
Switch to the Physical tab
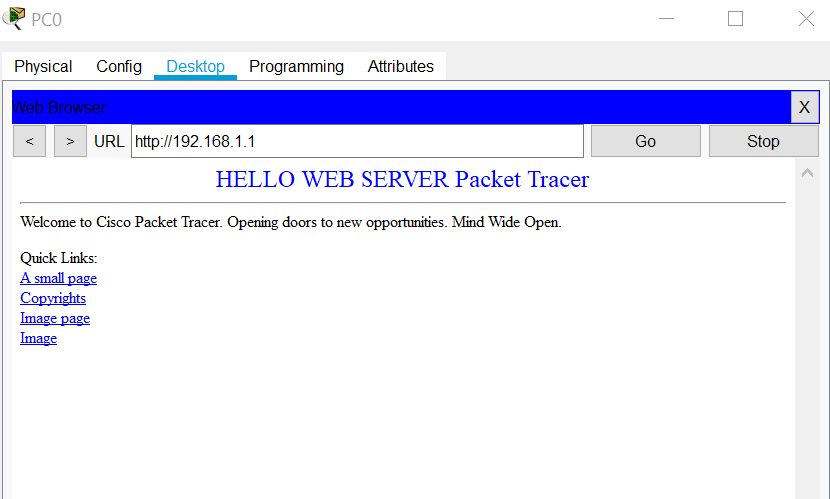(x=43, y=66)
